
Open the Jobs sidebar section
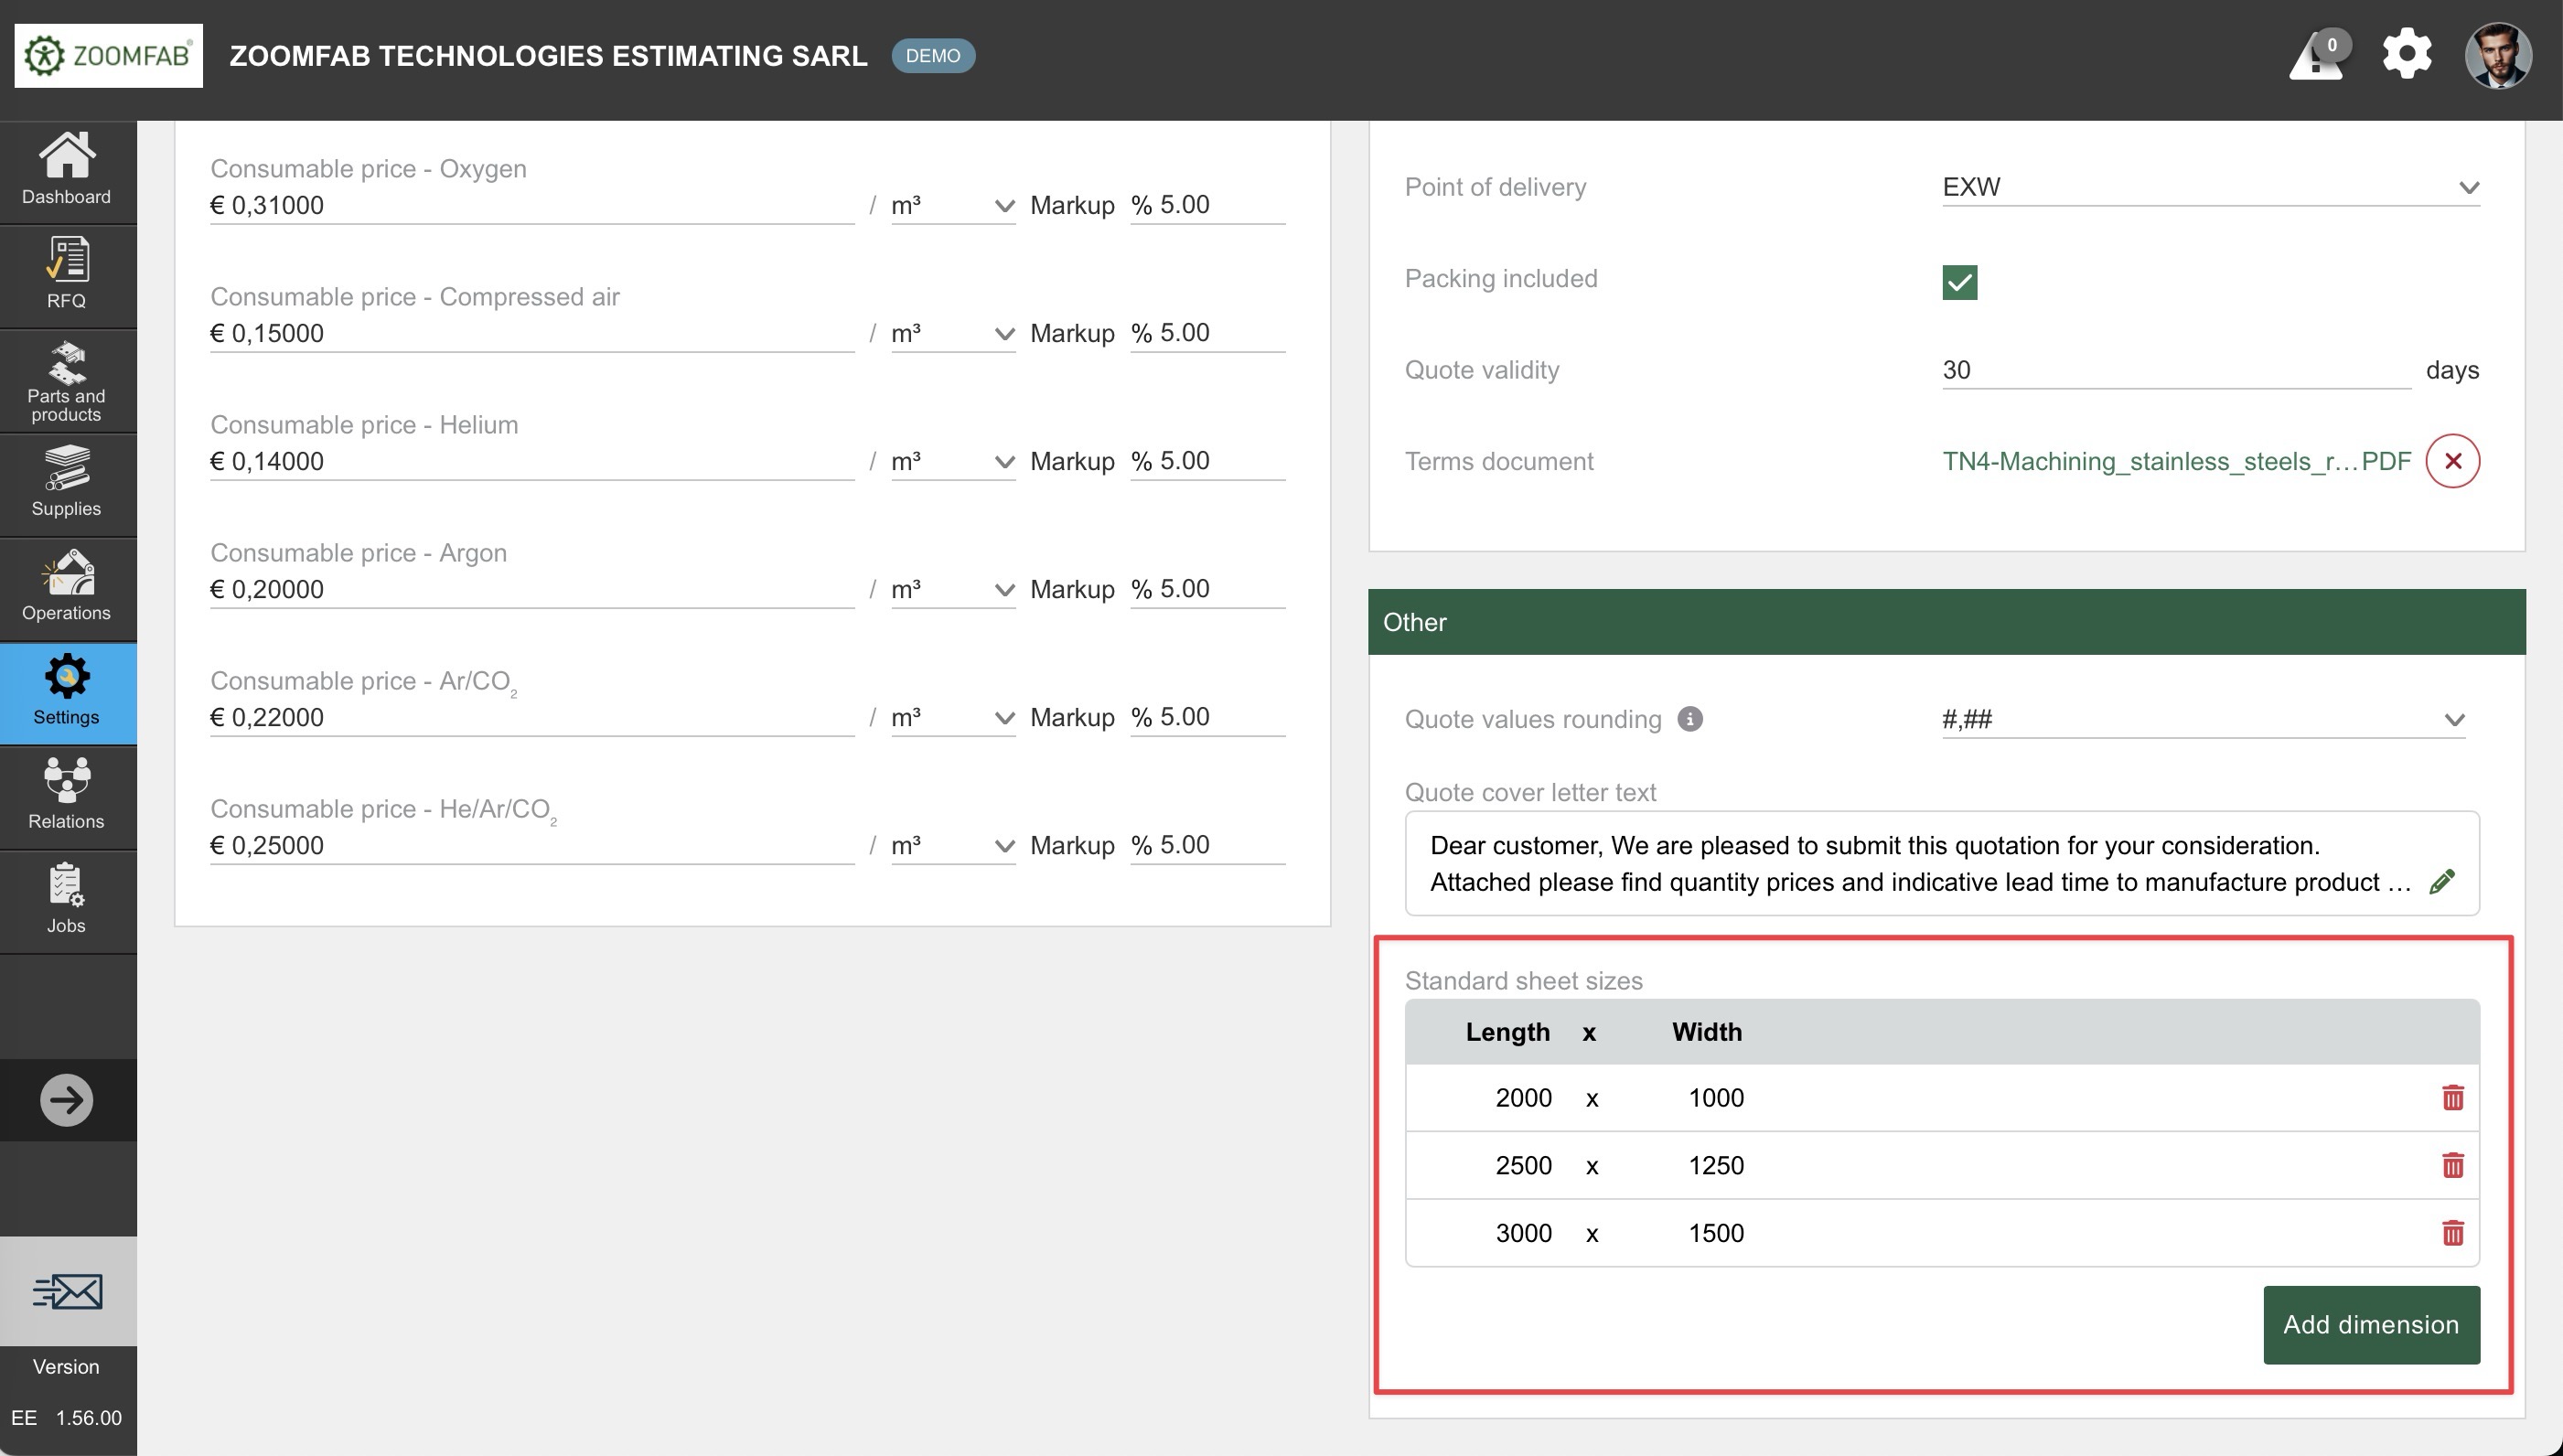click(66, 899)
